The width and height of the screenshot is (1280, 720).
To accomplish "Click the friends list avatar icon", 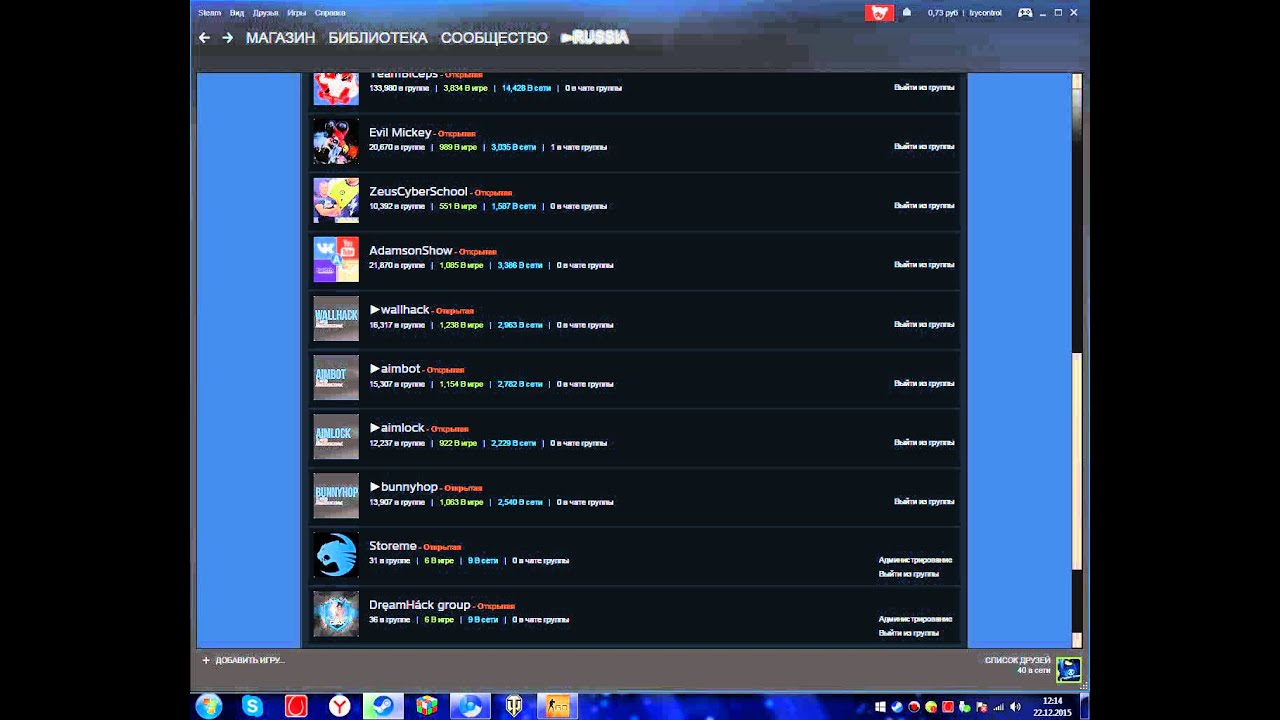I will point(1069,669).
